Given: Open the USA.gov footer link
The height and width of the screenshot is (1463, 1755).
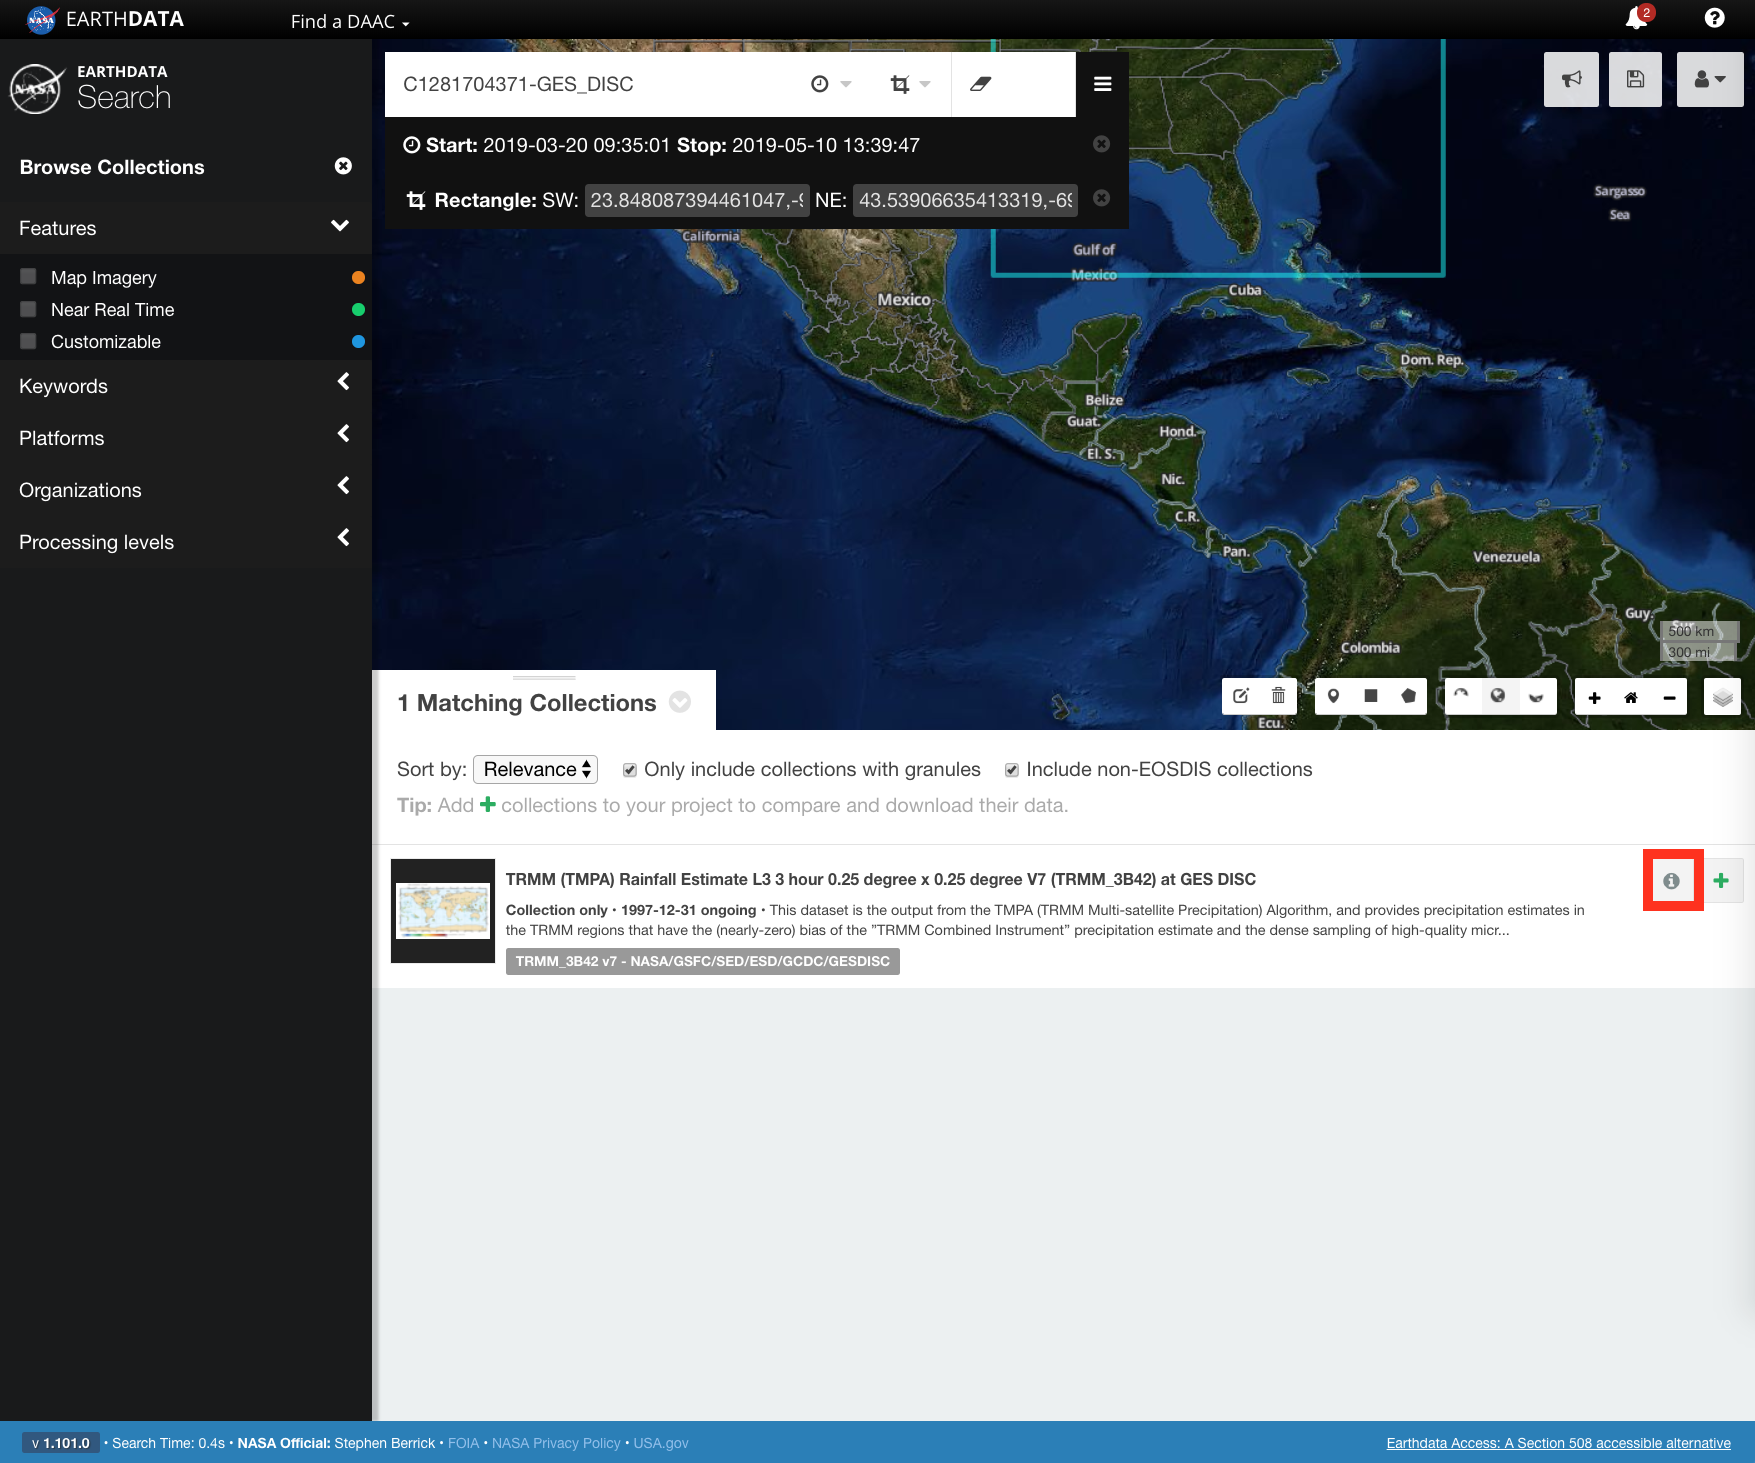Looking at the screenshot, I should tap(661, 1443).
